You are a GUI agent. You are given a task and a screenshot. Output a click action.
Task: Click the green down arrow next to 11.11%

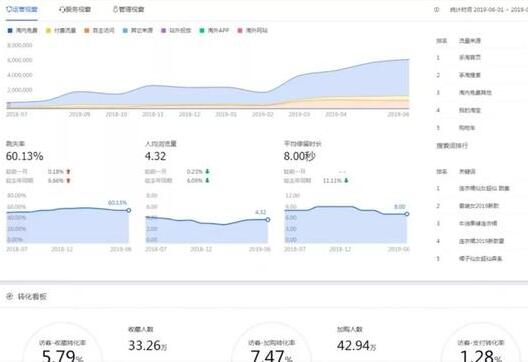346,180
